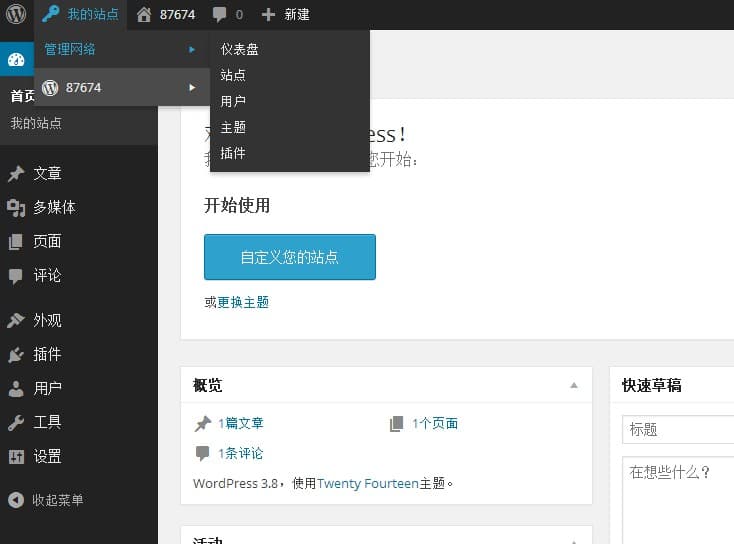
Task: Open Tools via the wrench icon
Action: (x=16, y=423)
